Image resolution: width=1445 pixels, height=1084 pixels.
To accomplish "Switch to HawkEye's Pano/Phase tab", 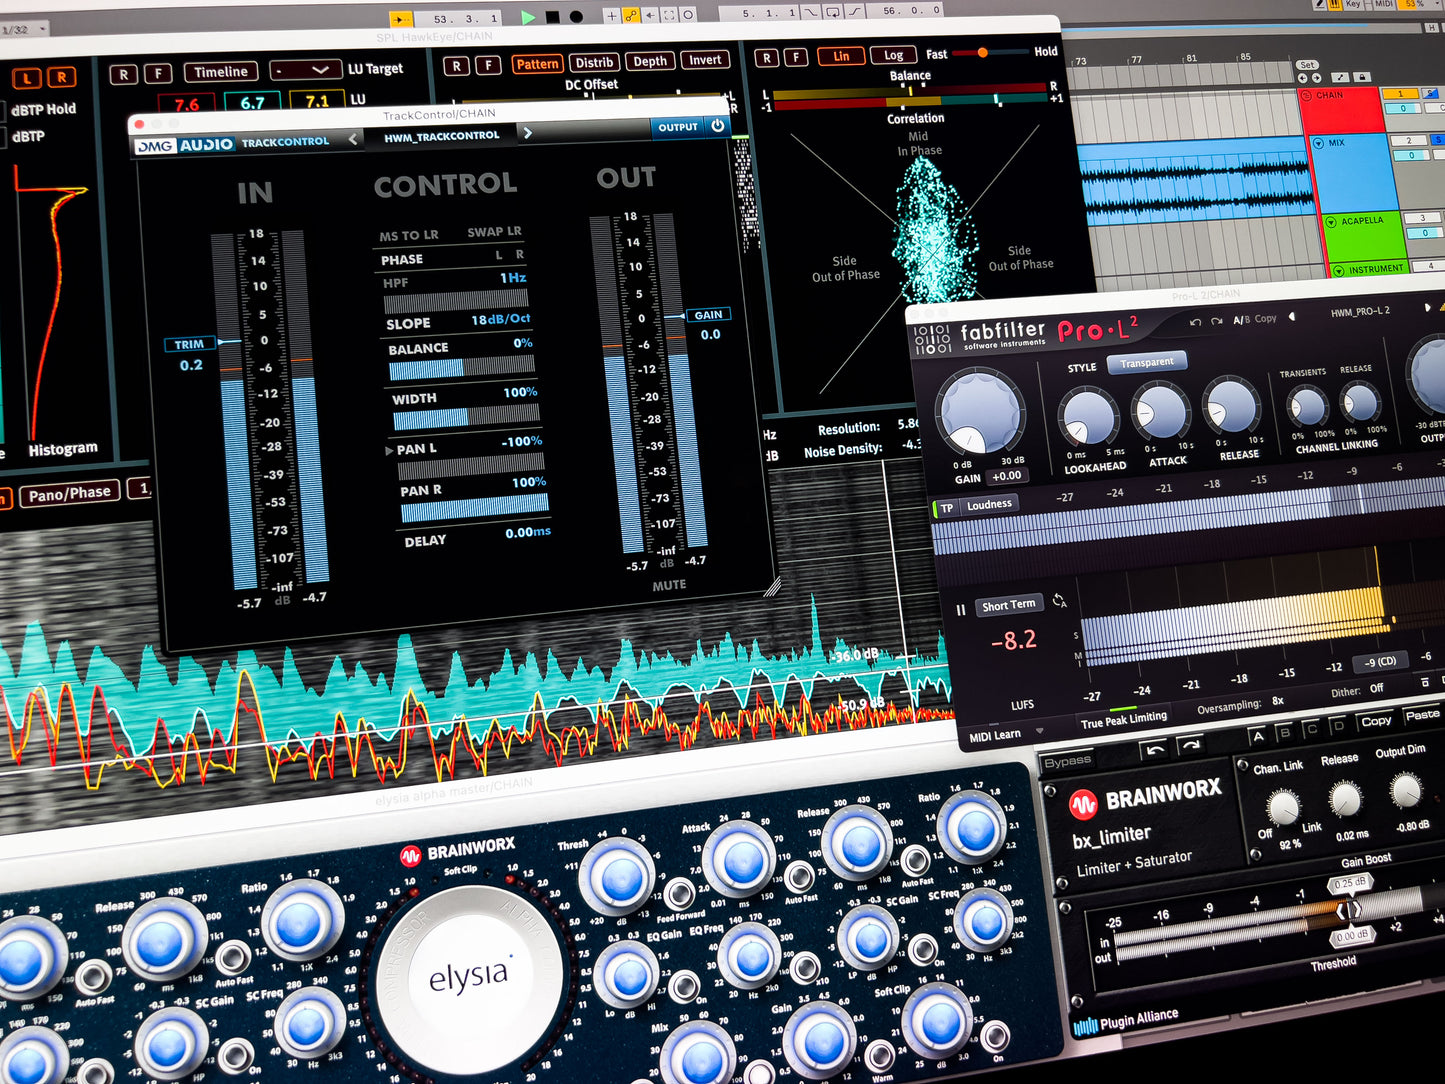I will click(x=70, y=493).
